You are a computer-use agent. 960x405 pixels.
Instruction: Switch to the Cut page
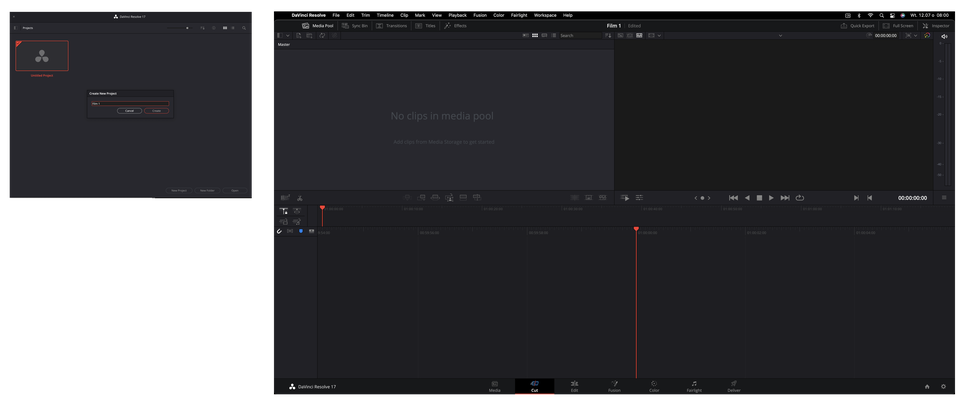point(534,386)
